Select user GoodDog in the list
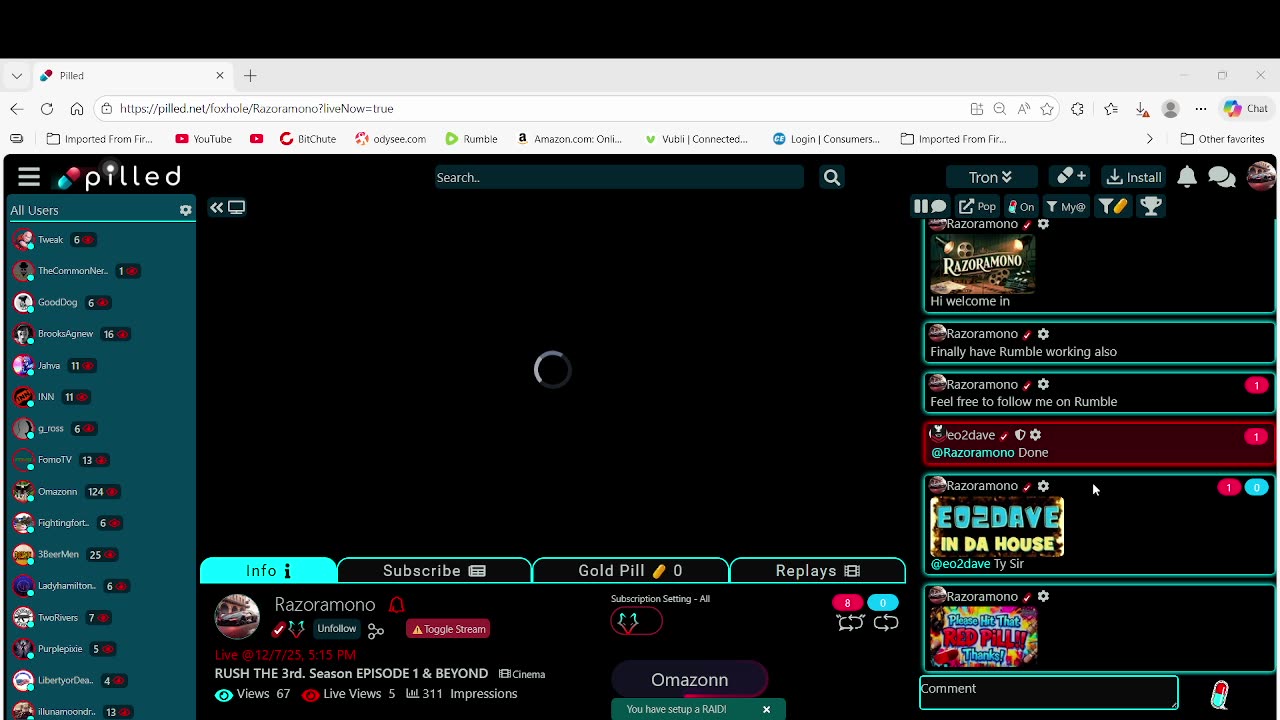1280x720 pixels. [57, 303]
